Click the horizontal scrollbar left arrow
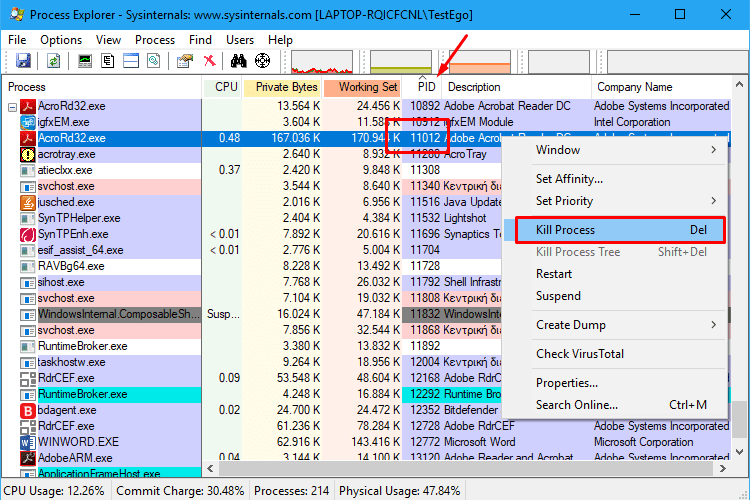 [210, 468]
